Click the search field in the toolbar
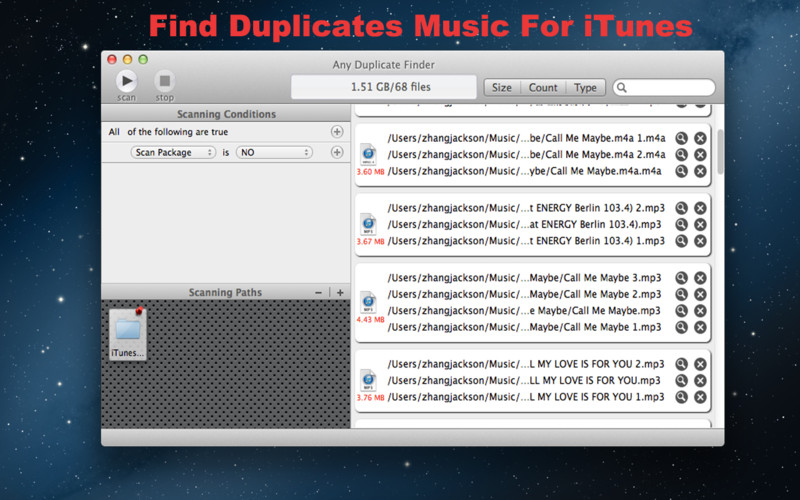The width and height of the screenshot is (800, 500). [664, 88]
